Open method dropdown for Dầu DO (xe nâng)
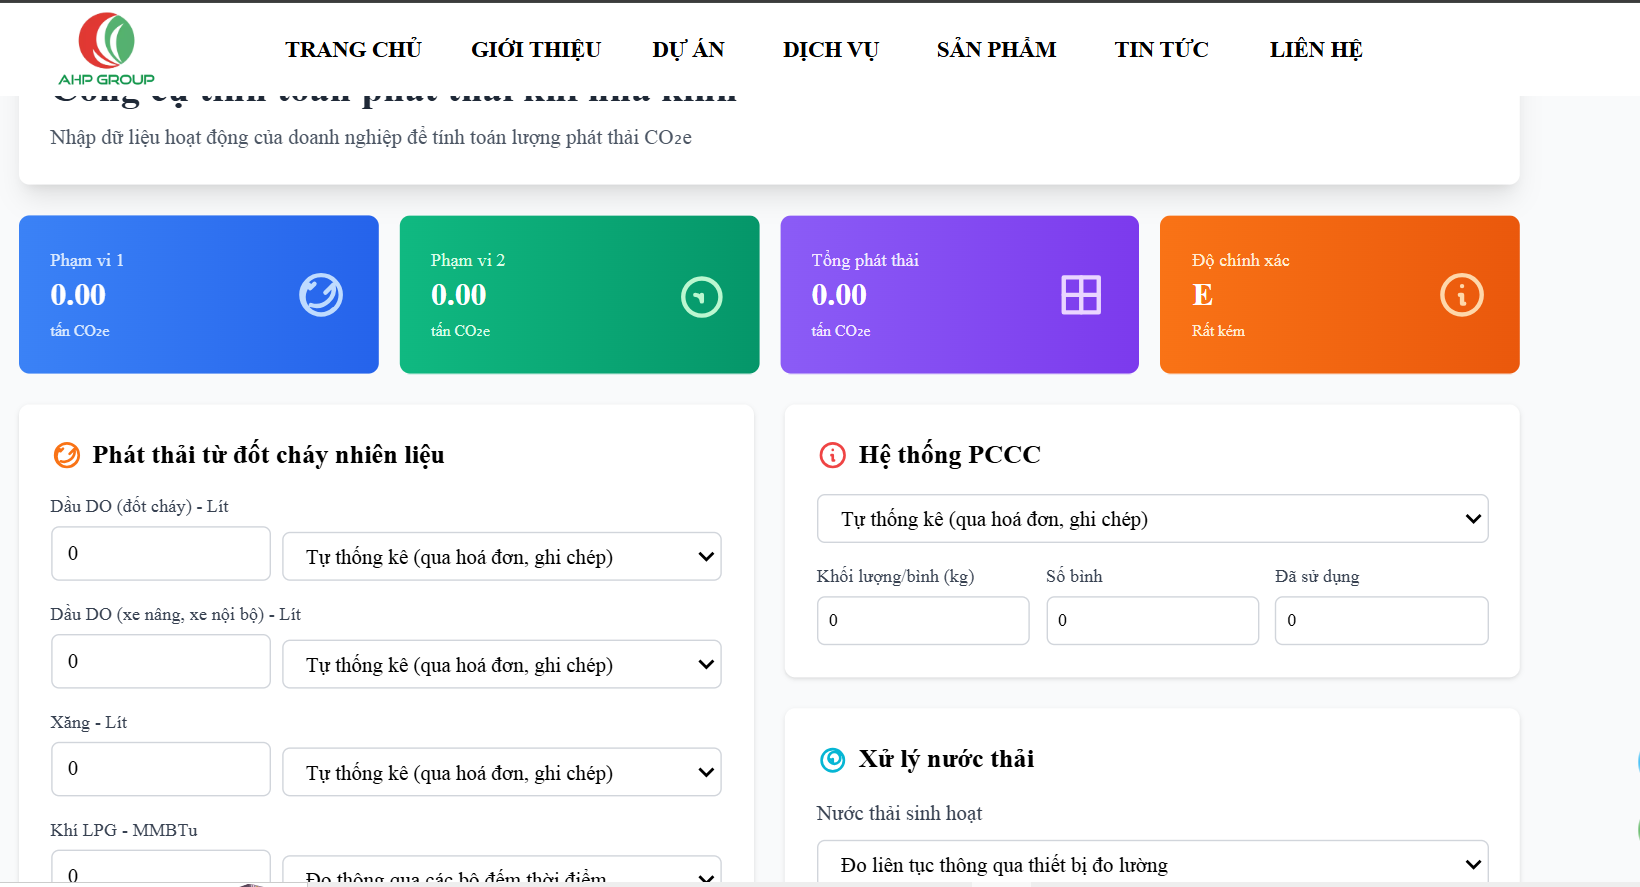Image resolution: width=1640 pixels, height=887 pixels. click(x=502, y=665)
